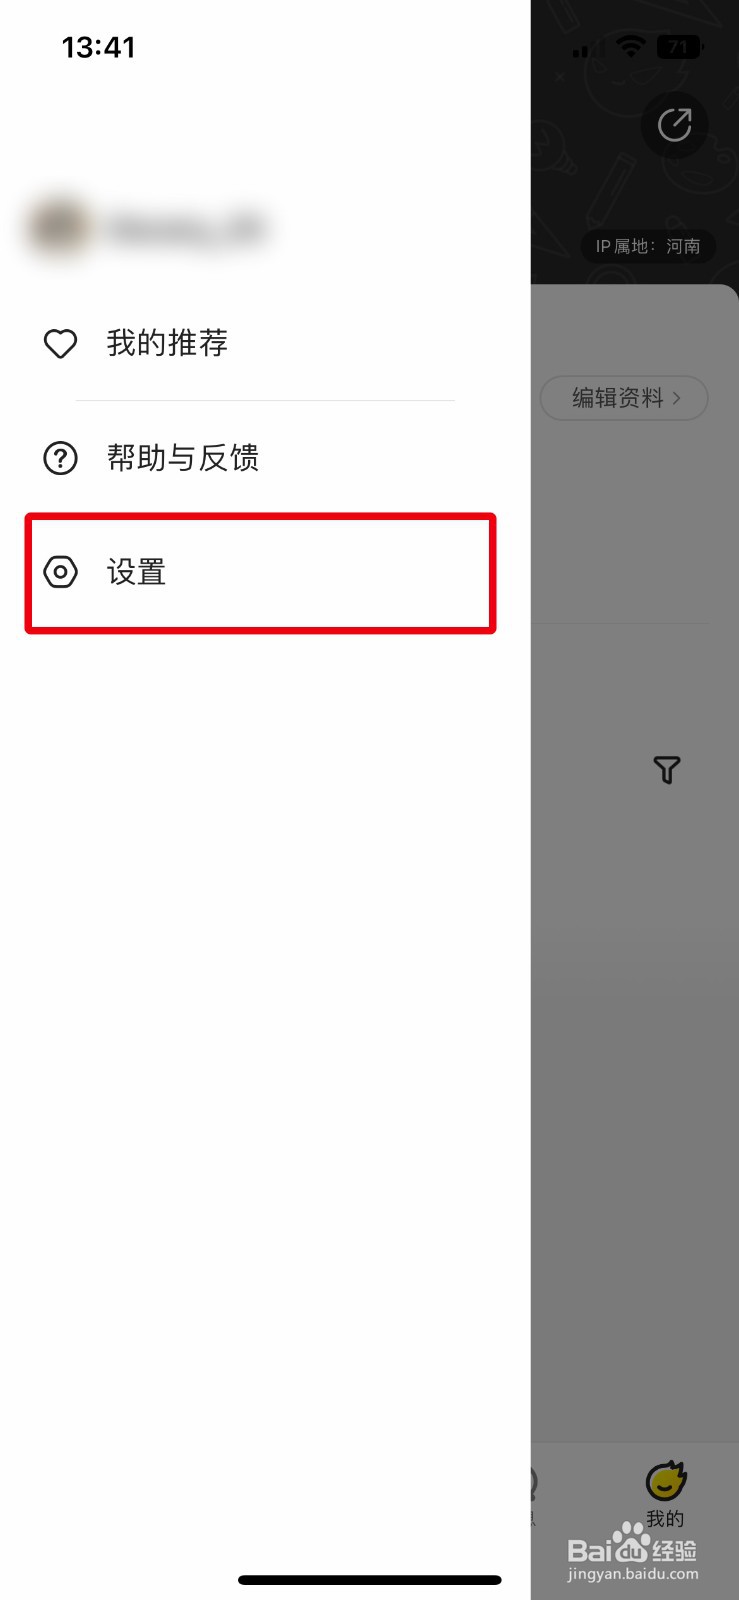Click the question mark help icon
The width and height of the screenshot is (739, 1600).
coord(61,458)
